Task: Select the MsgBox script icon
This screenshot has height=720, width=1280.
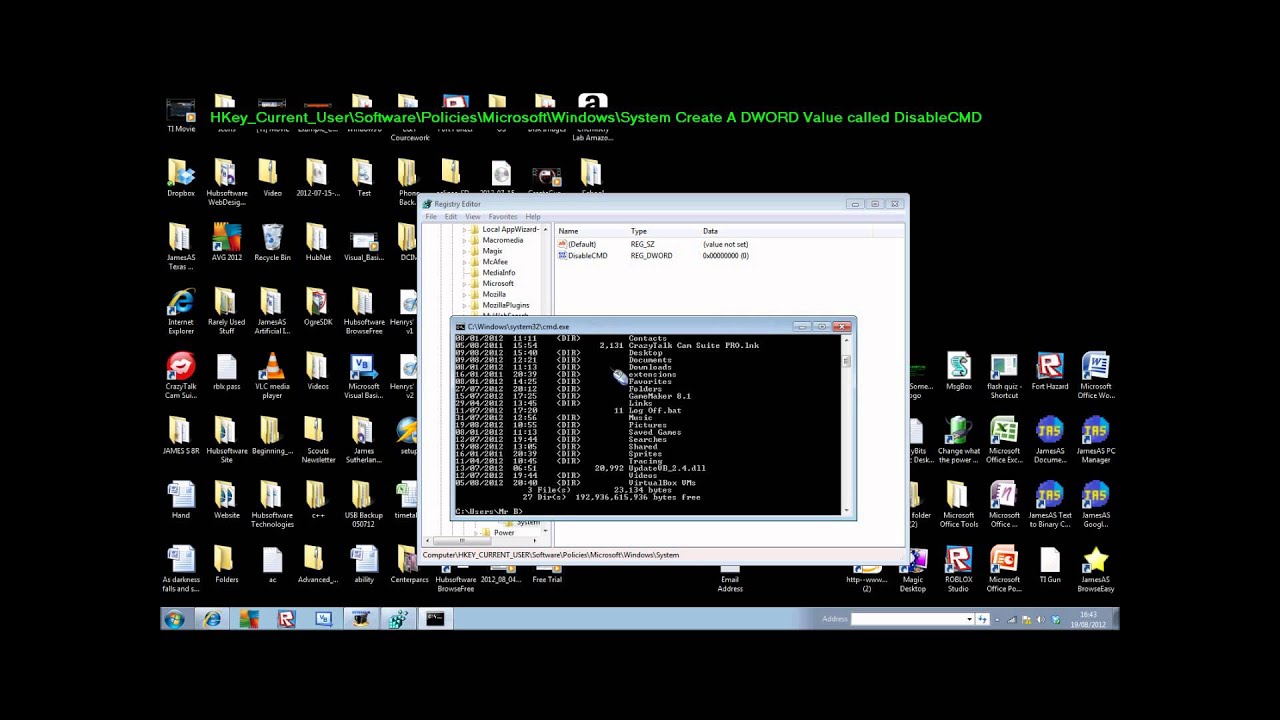Action: point(959,371)
